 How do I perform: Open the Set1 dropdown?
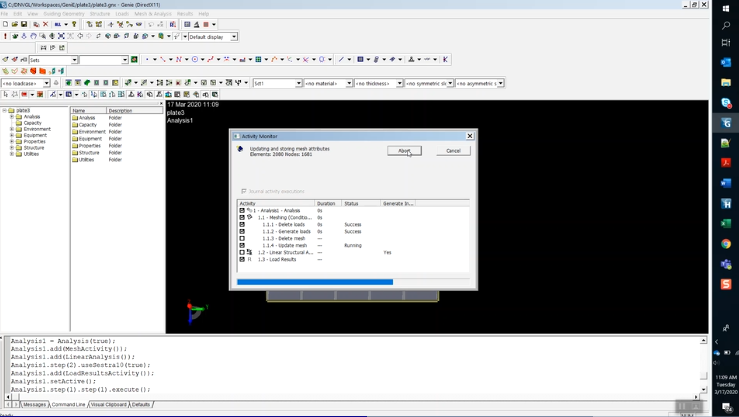(298, 83)
